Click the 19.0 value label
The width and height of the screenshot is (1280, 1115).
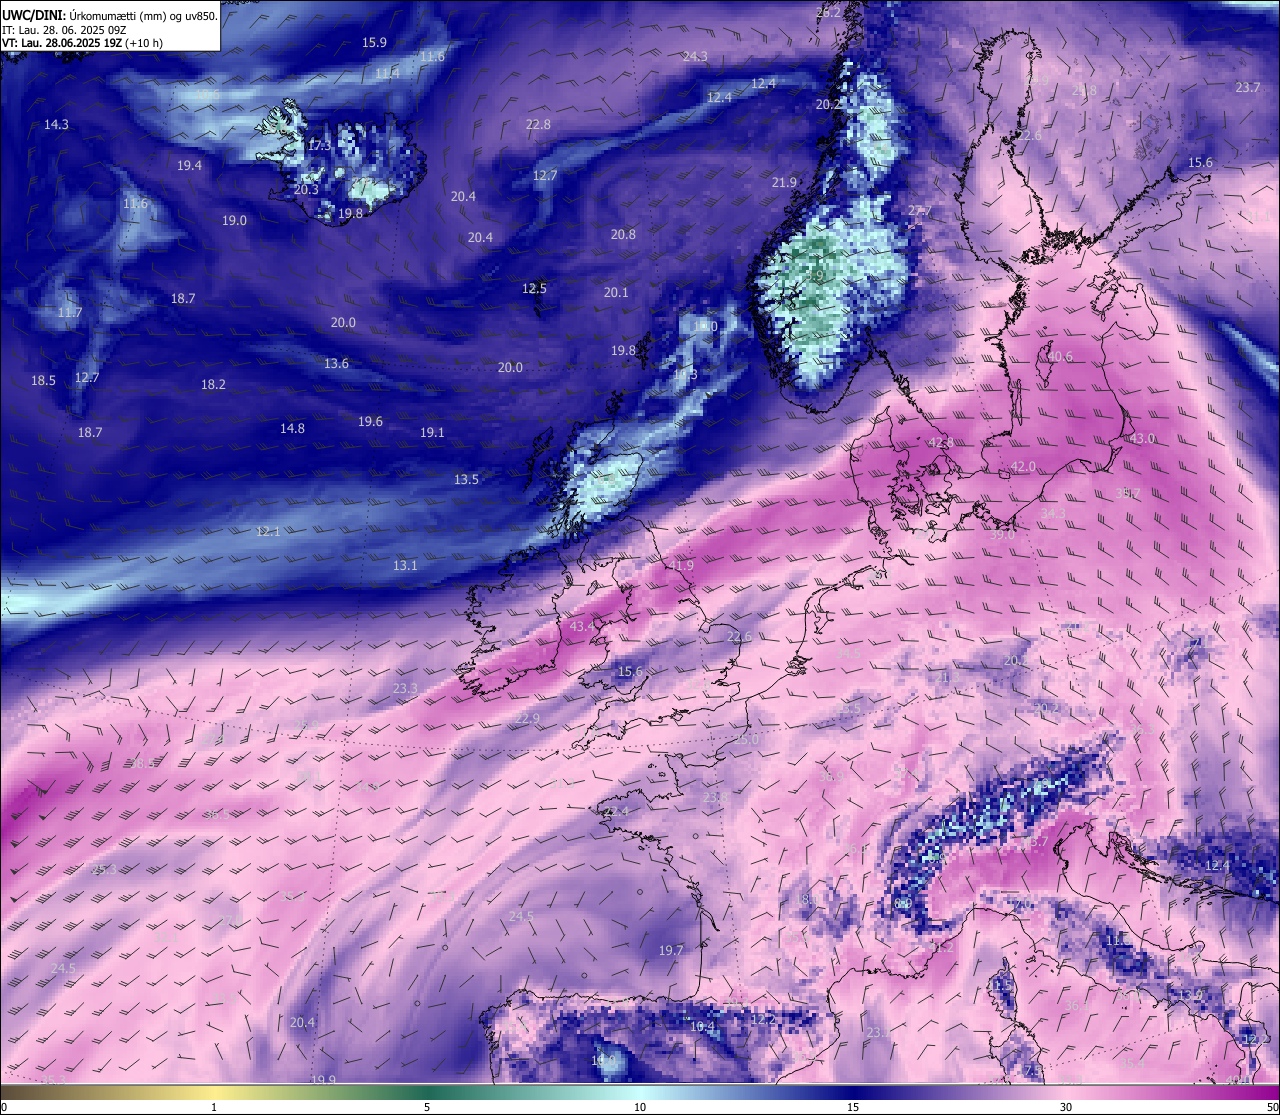tap(234, 221)
